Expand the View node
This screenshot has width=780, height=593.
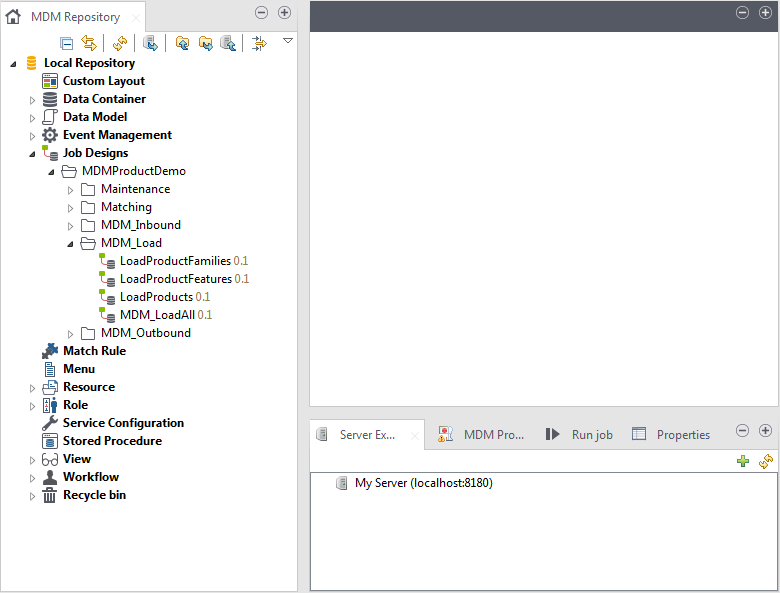pyautogui.click(x=32, y=460)
